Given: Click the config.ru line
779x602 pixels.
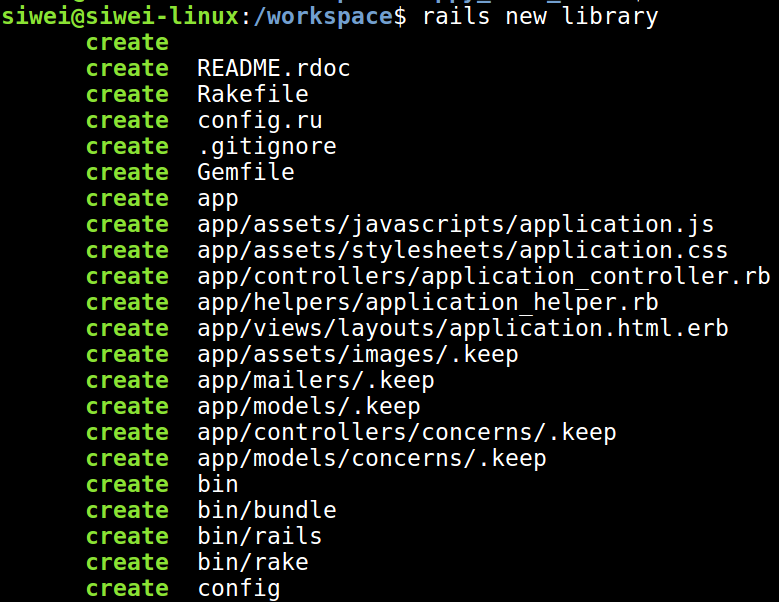Looking at the screenshot, I should tap(260, 121).
